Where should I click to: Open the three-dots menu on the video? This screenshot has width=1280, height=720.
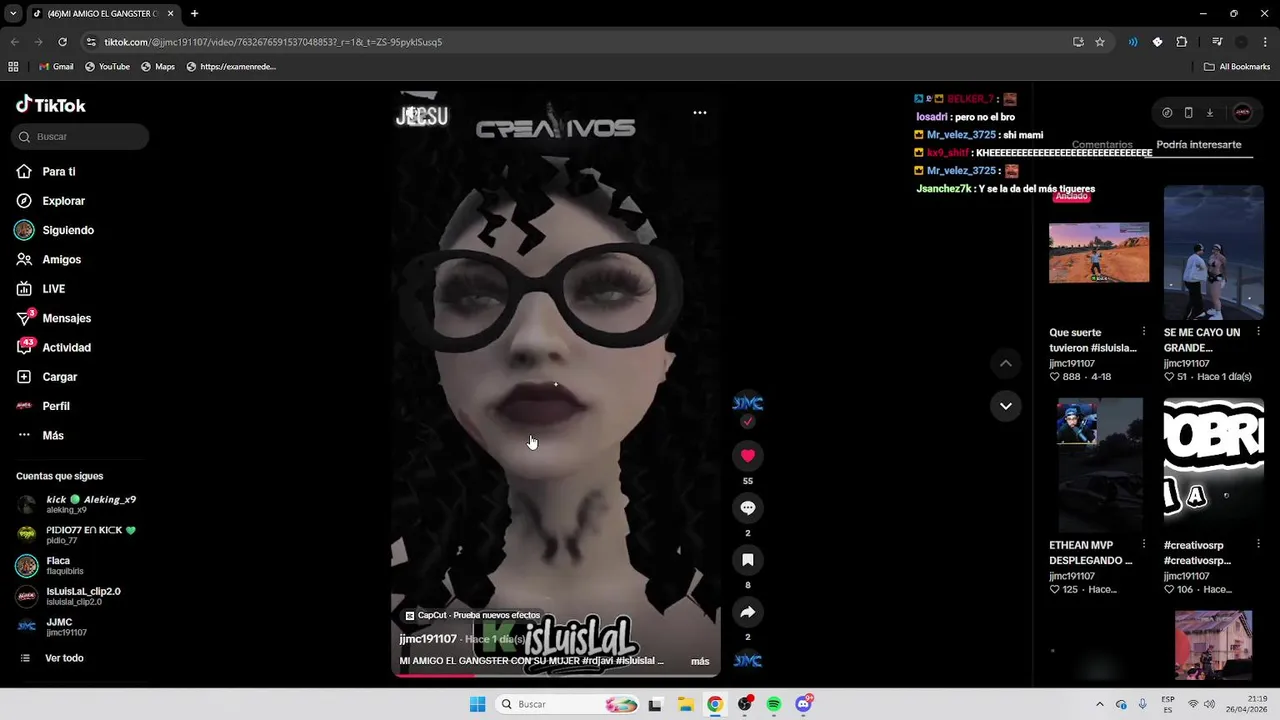point(700,112)
